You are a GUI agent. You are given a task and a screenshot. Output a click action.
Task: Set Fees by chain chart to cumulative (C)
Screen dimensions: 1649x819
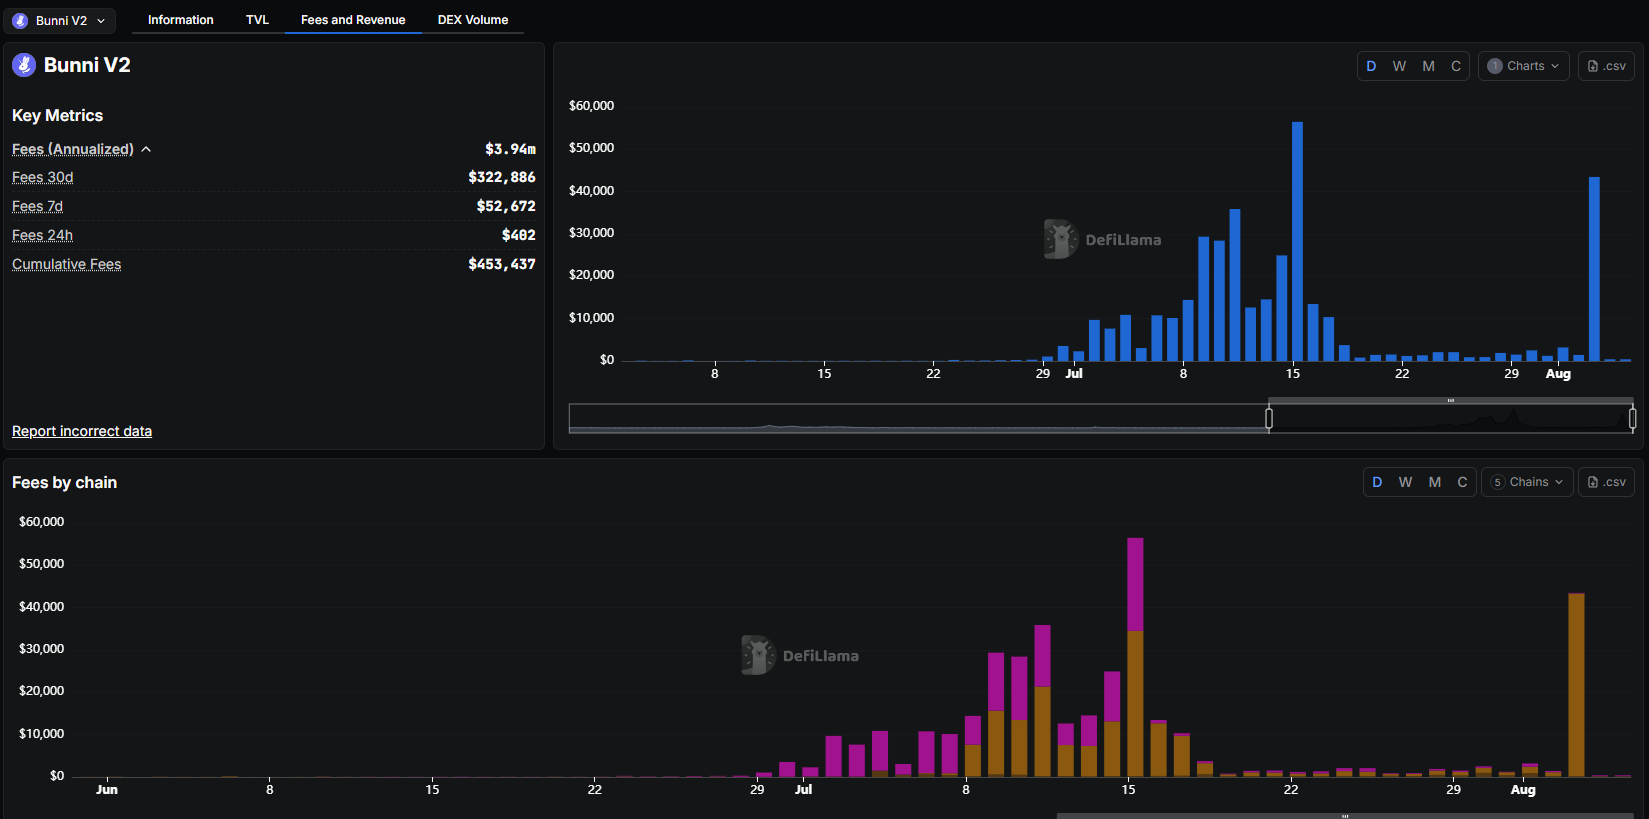[x=1462, y=482]
